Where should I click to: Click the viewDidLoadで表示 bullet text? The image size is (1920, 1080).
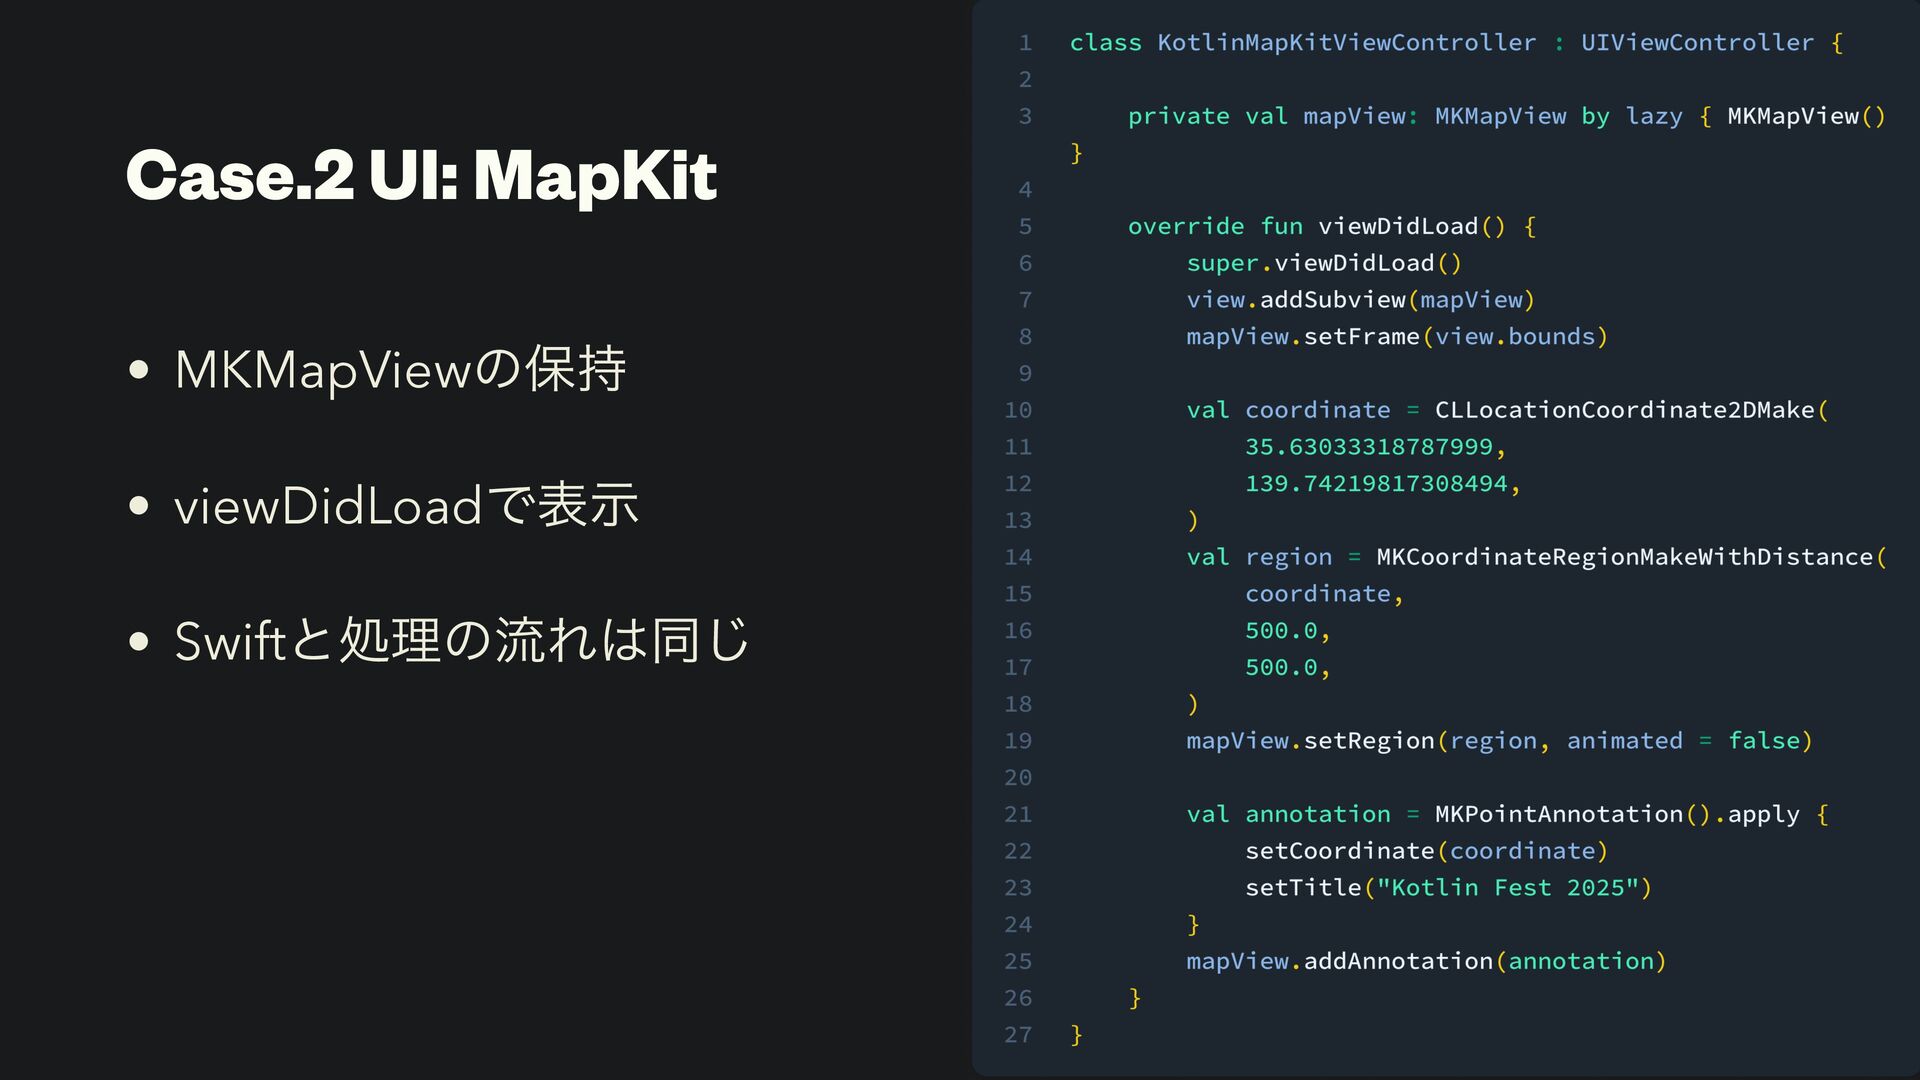tap(406, 505)
